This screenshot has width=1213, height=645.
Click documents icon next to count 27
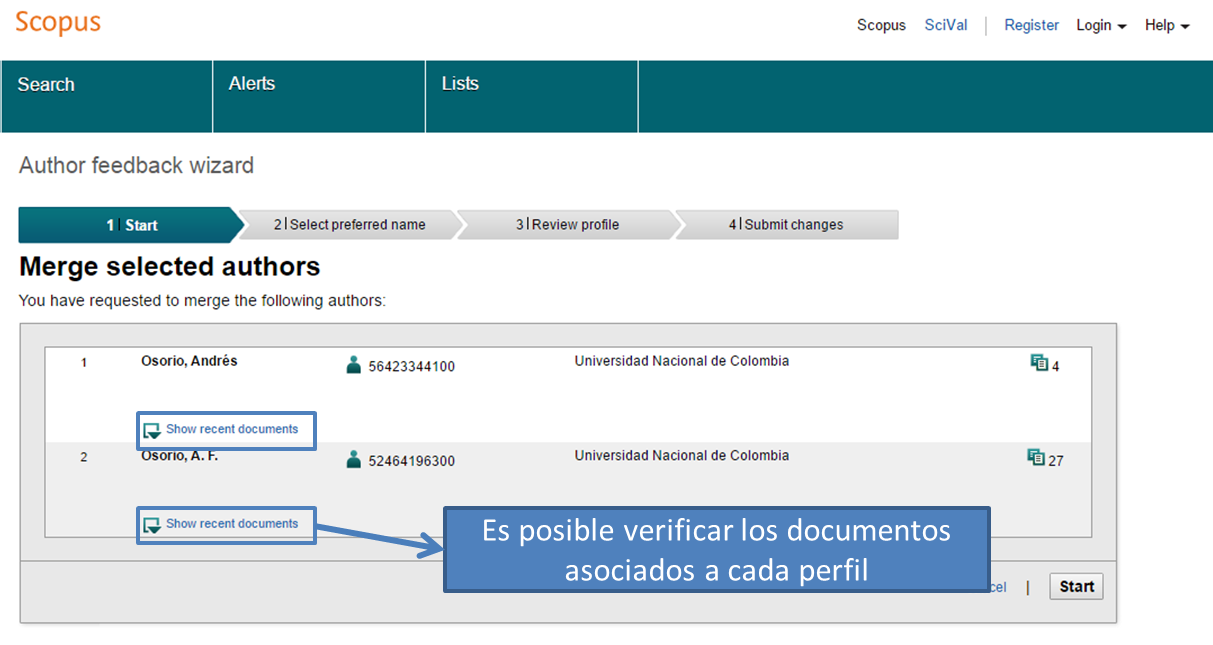(x=1036, y=458)
